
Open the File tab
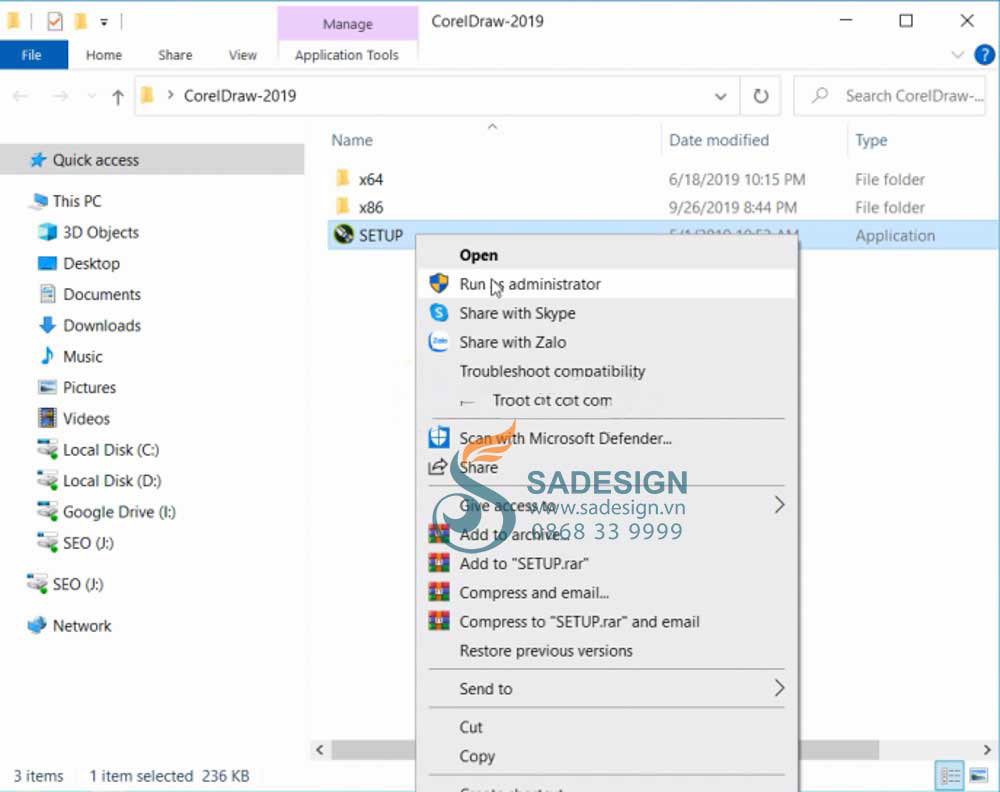tap(32, 55)
